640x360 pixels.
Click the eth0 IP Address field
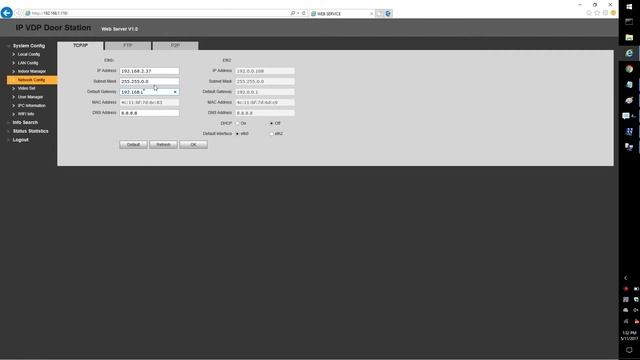tap(149, 71)
